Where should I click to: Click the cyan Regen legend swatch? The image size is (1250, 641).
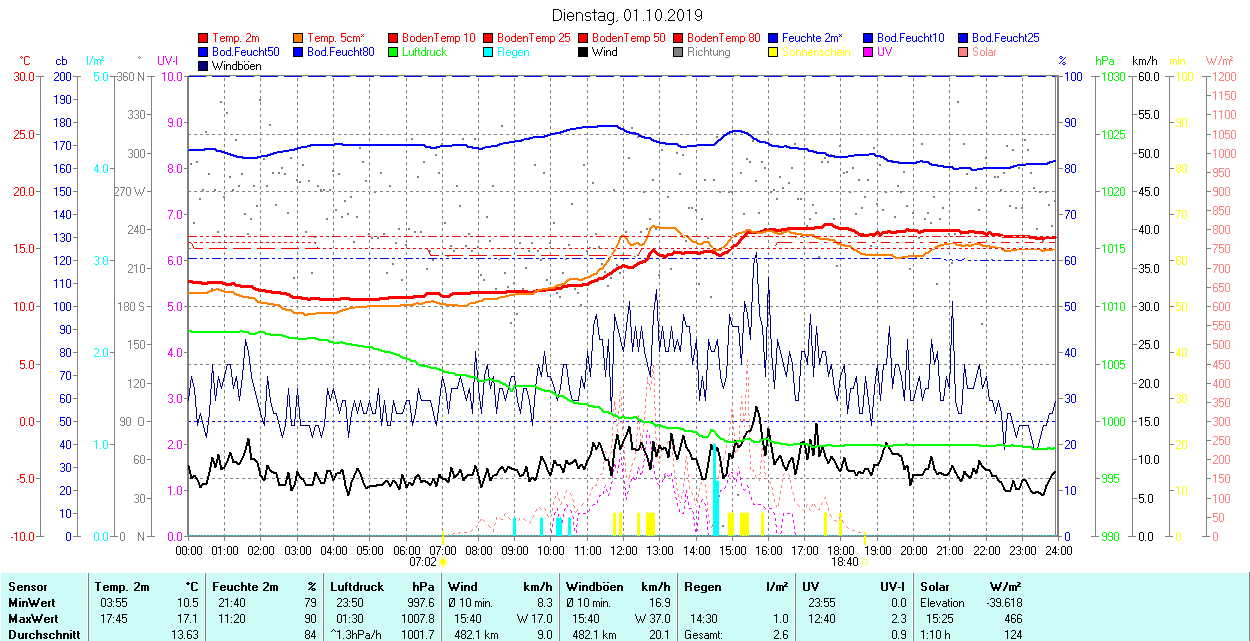(489, 52)
